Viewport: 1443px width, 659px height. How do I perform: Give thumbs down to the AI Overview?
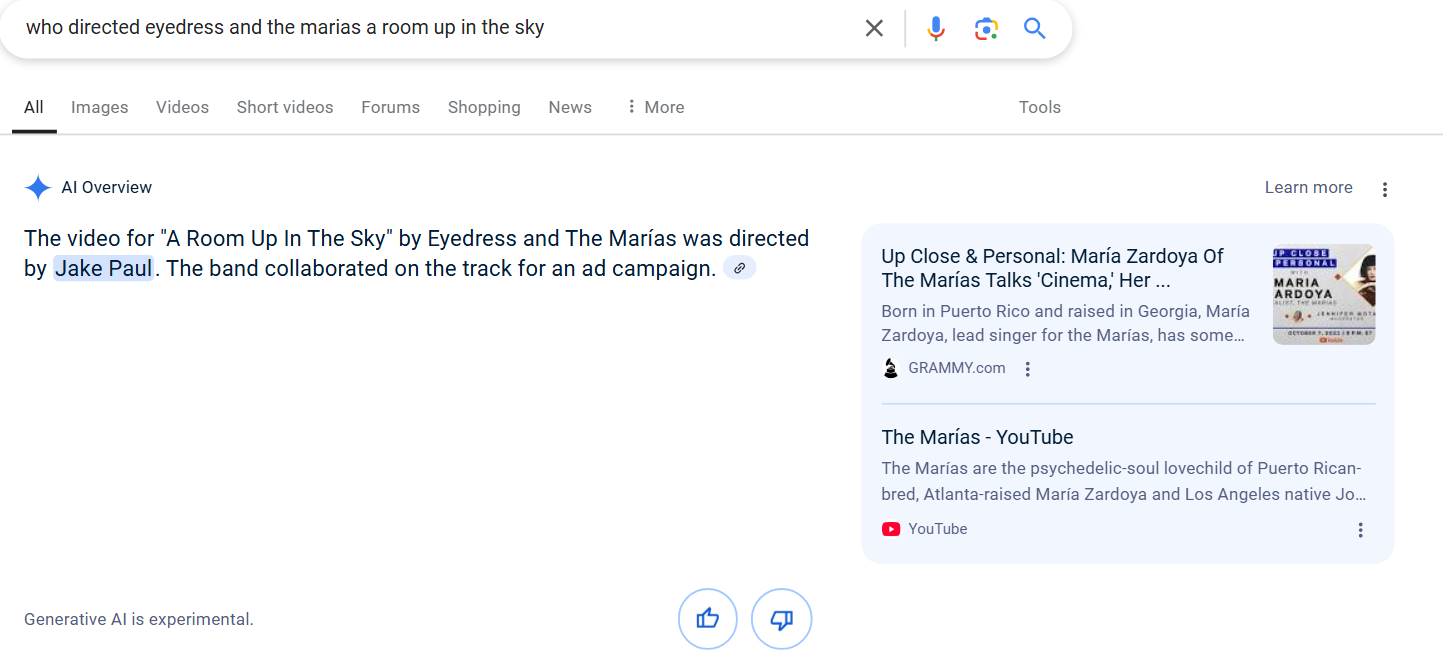pyautogui.click(x=782, y=619)
